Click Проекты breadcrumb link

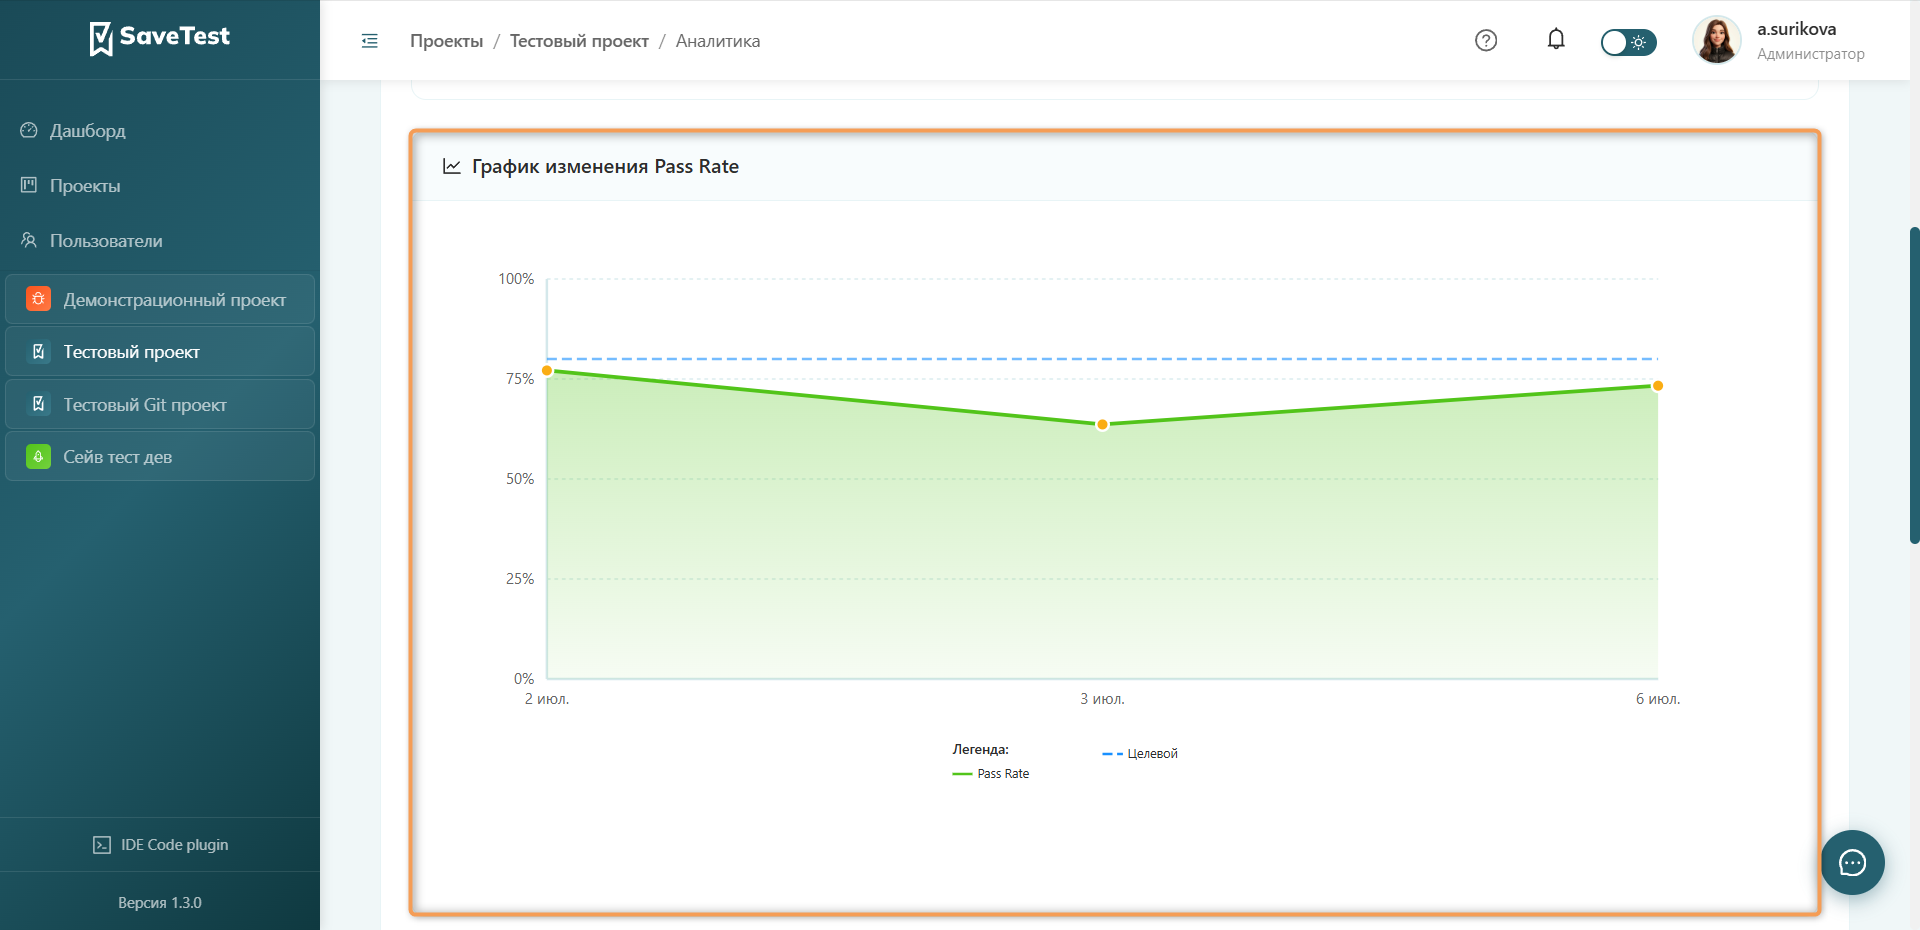click(x=446, y=41)
